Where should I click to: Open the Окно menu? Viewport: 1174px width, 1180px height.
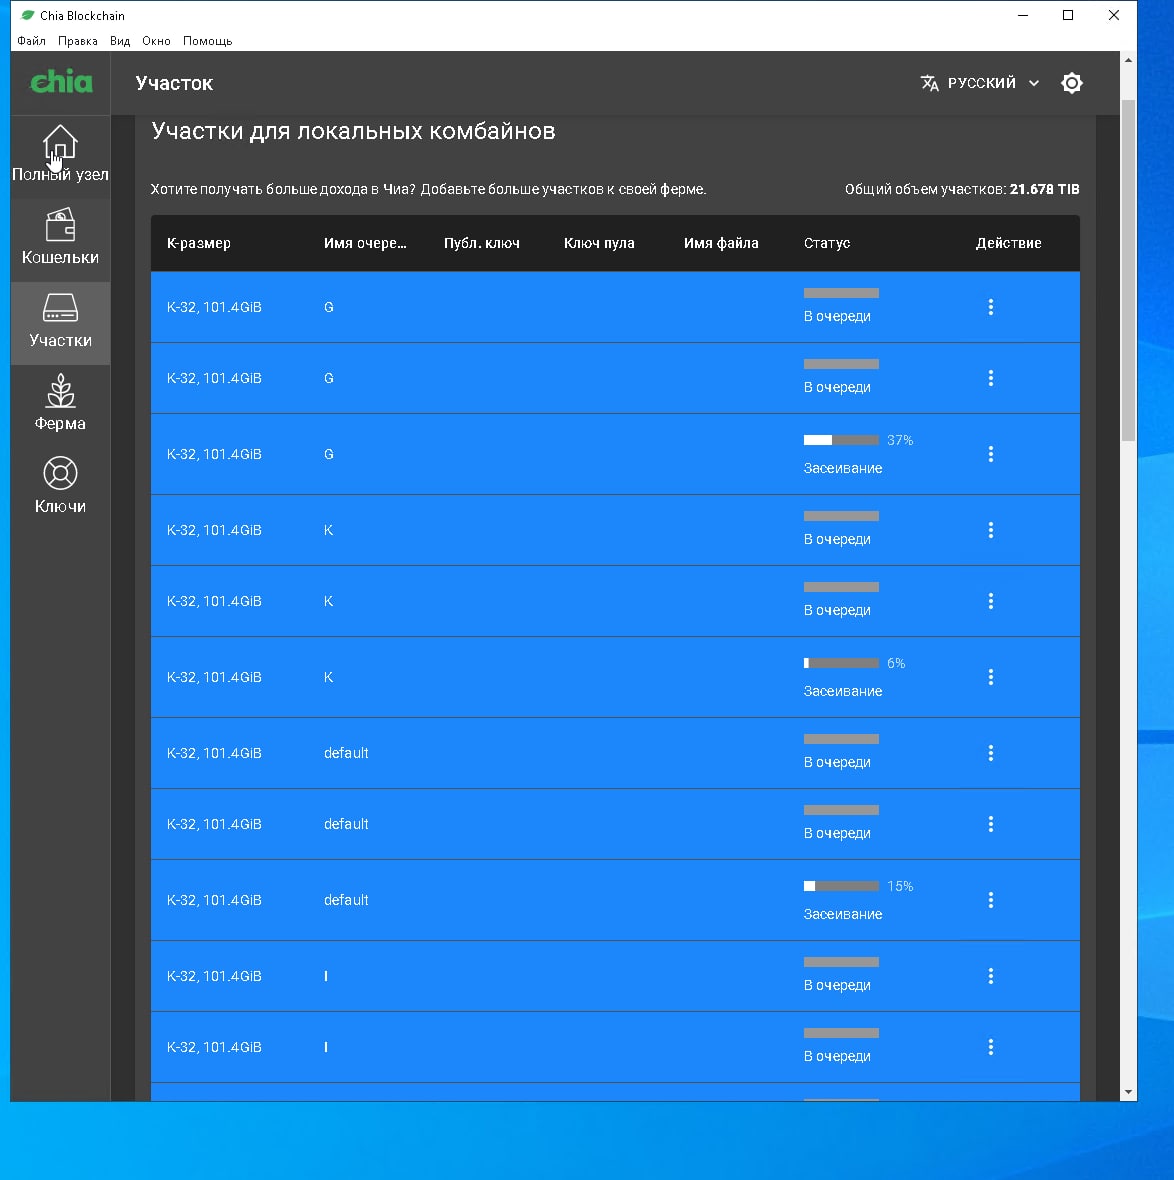point(156,41)
